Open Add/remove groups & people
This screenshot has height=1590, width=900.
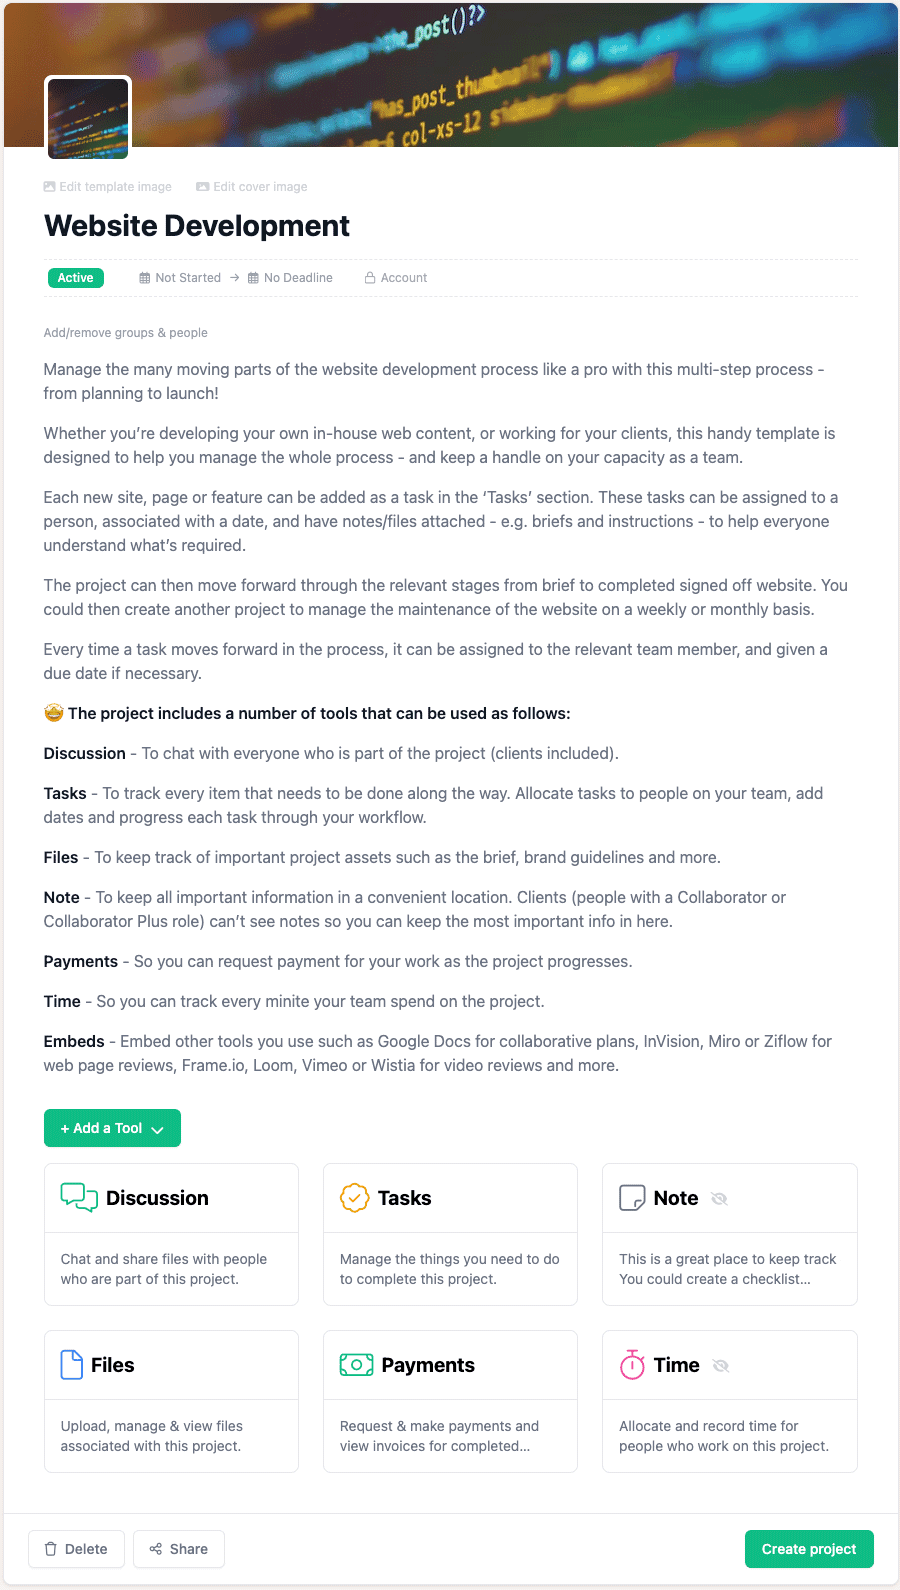125,332
